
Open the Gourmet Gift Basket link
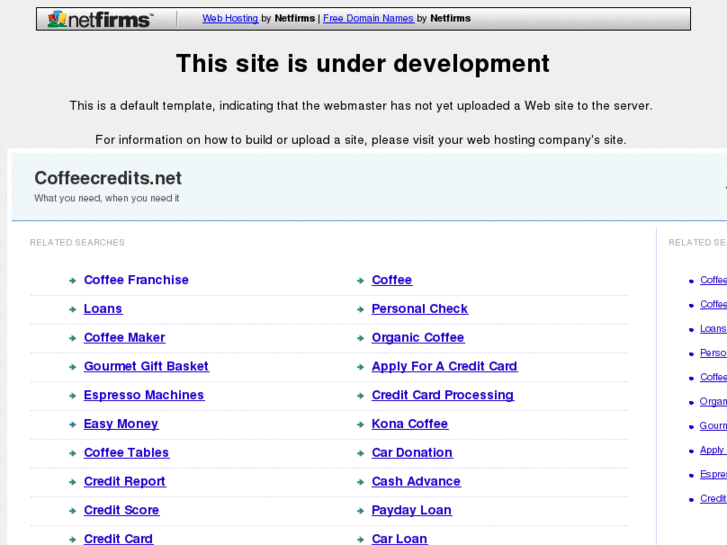(146, 366)
